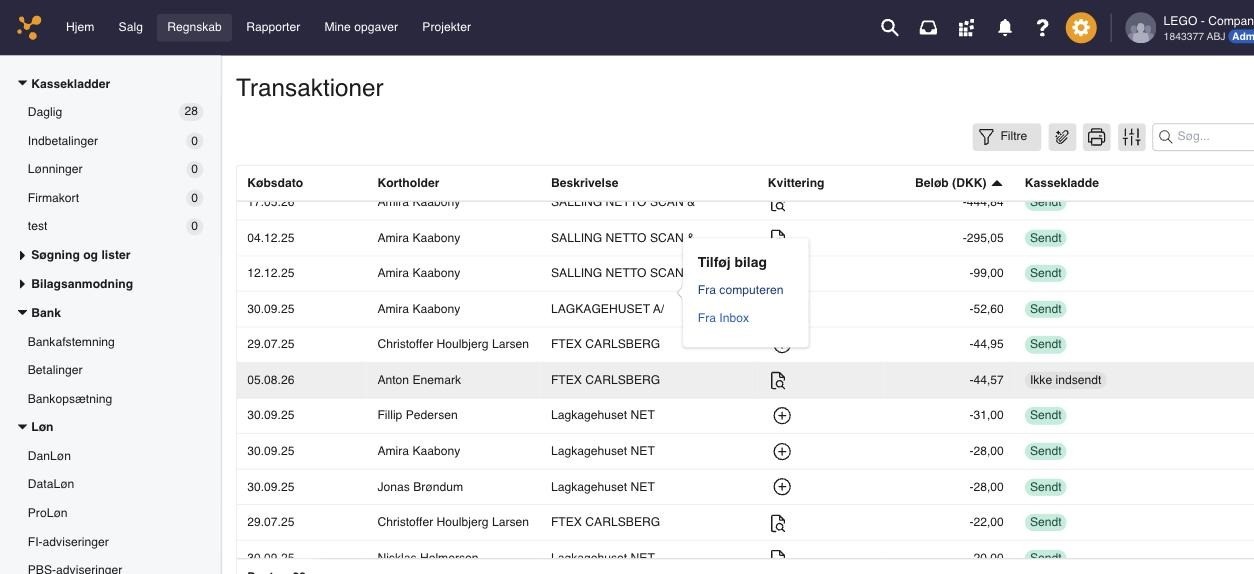Screen dimensions: 1254x574
Task: Sort by the Kortholder column header
Action: pos(408,183)
